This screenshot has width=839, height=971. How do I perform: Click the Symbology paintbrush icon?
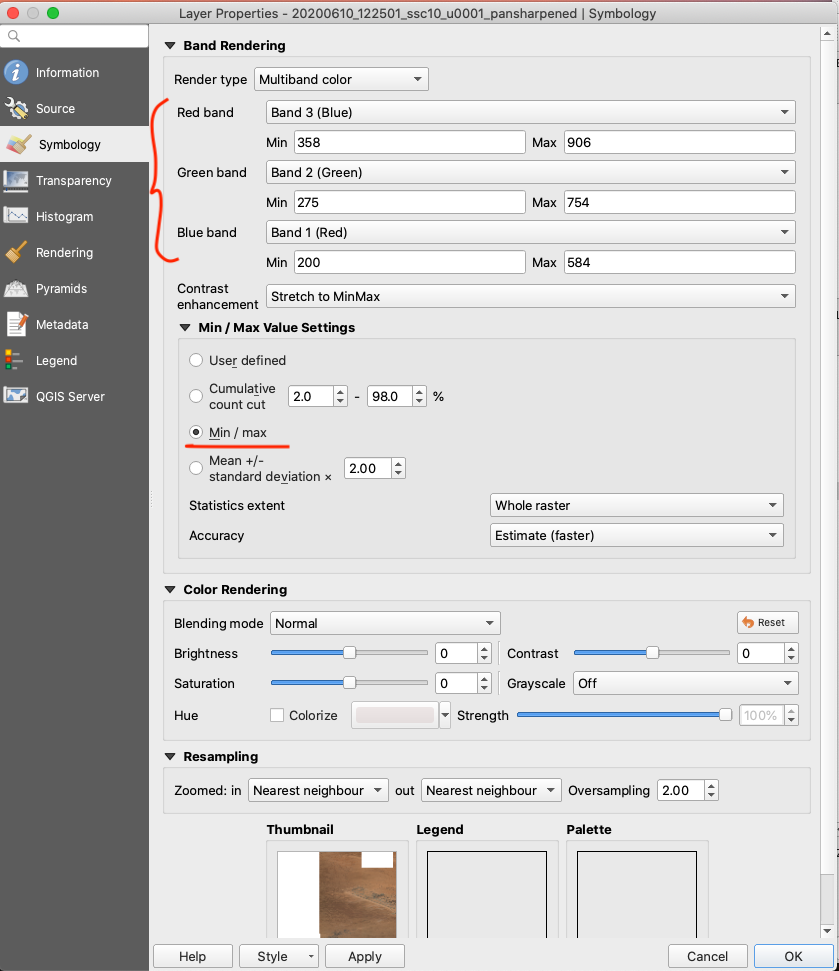coord(19,144)
